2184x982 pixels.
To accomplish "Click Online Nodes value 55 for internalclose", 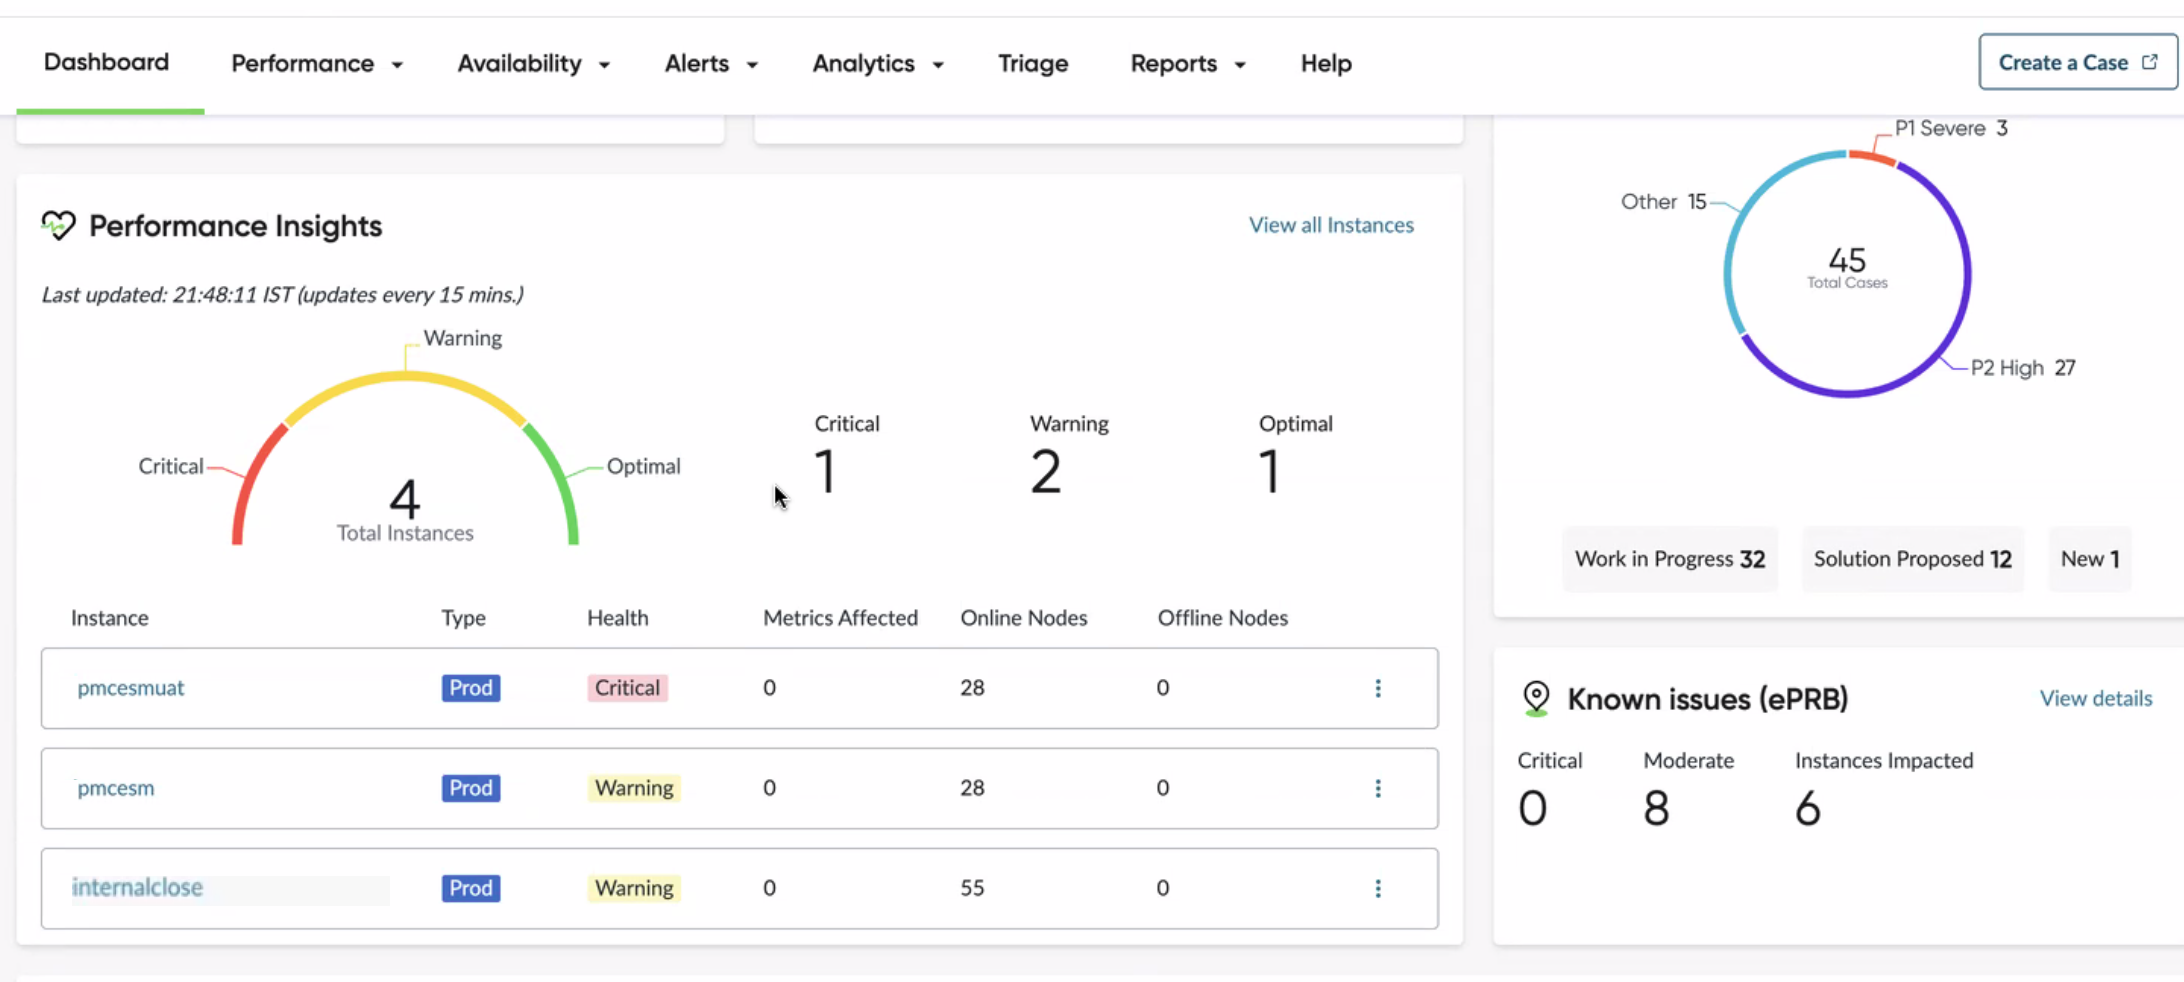I will tap(972, 888).
